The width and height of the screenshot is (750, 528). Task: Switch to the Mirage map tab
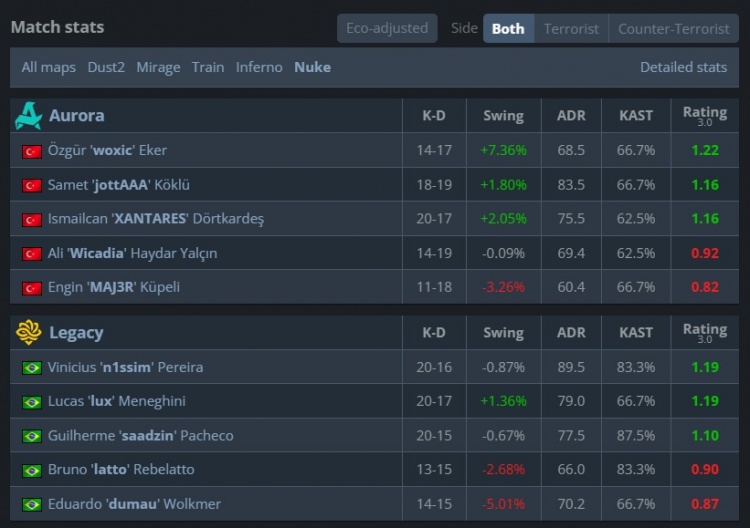pos(158,67)
